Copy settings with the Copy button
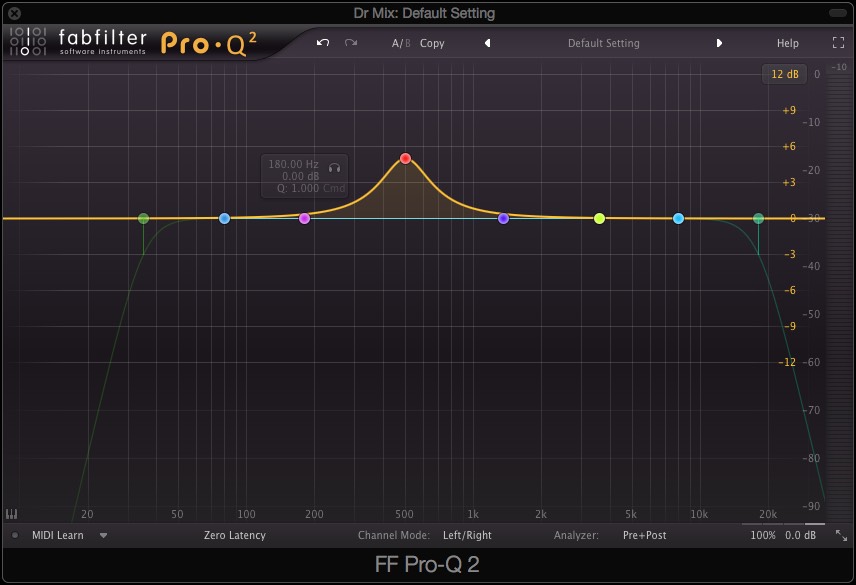Screen dimensions: 856x585 click(x=432, y=43)
